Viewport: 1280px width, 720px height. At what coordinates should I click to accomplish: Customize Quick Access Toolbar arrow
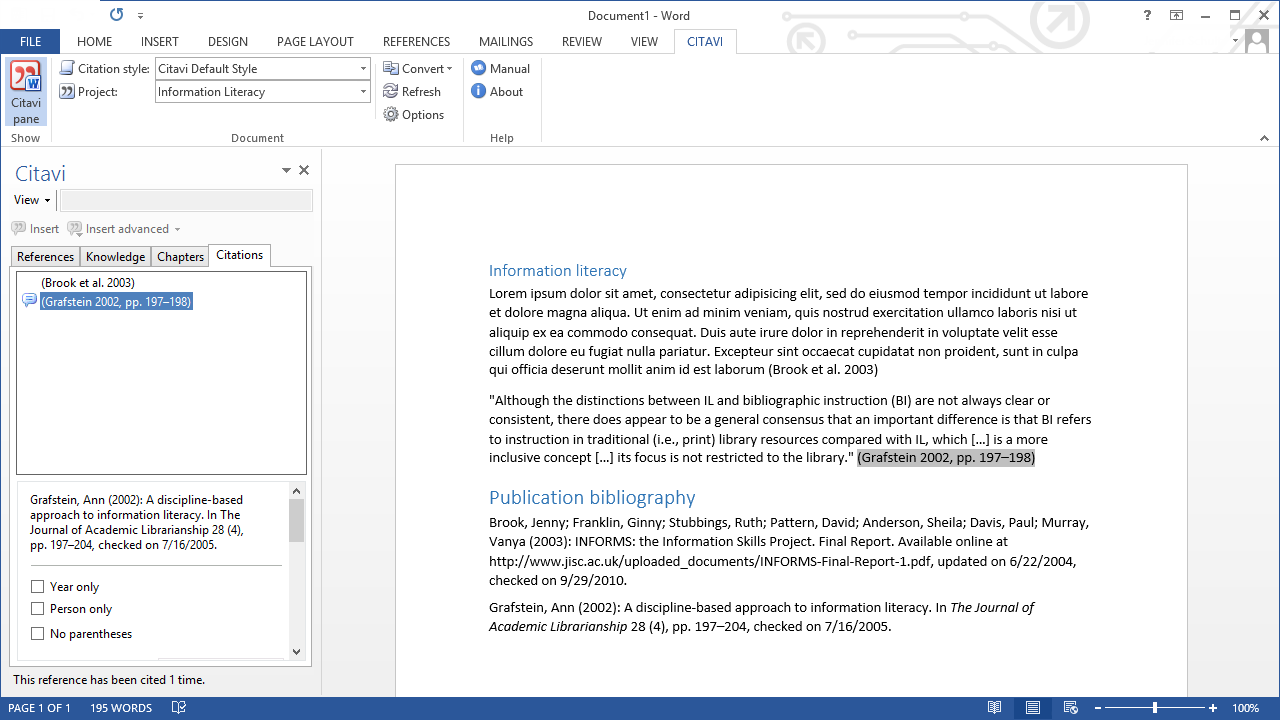[141, 16]
